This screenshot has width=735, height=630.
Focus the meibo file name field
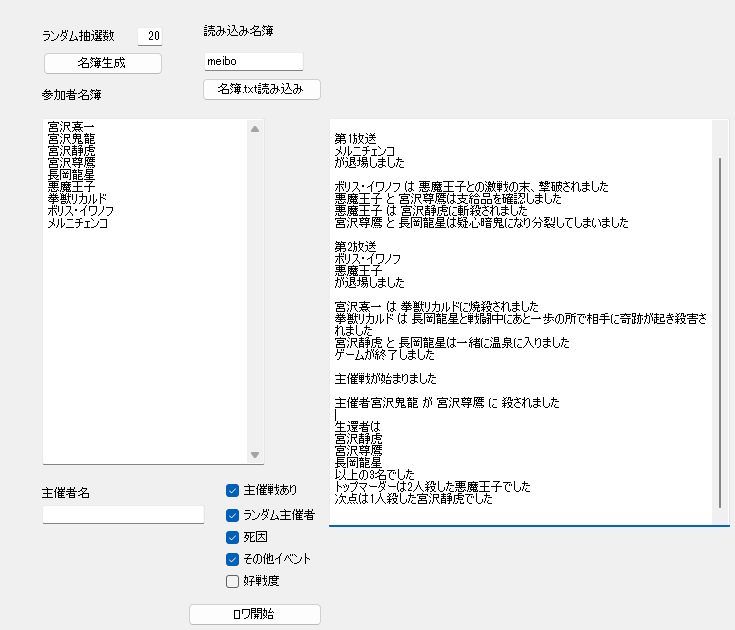[x=253, y=62]
